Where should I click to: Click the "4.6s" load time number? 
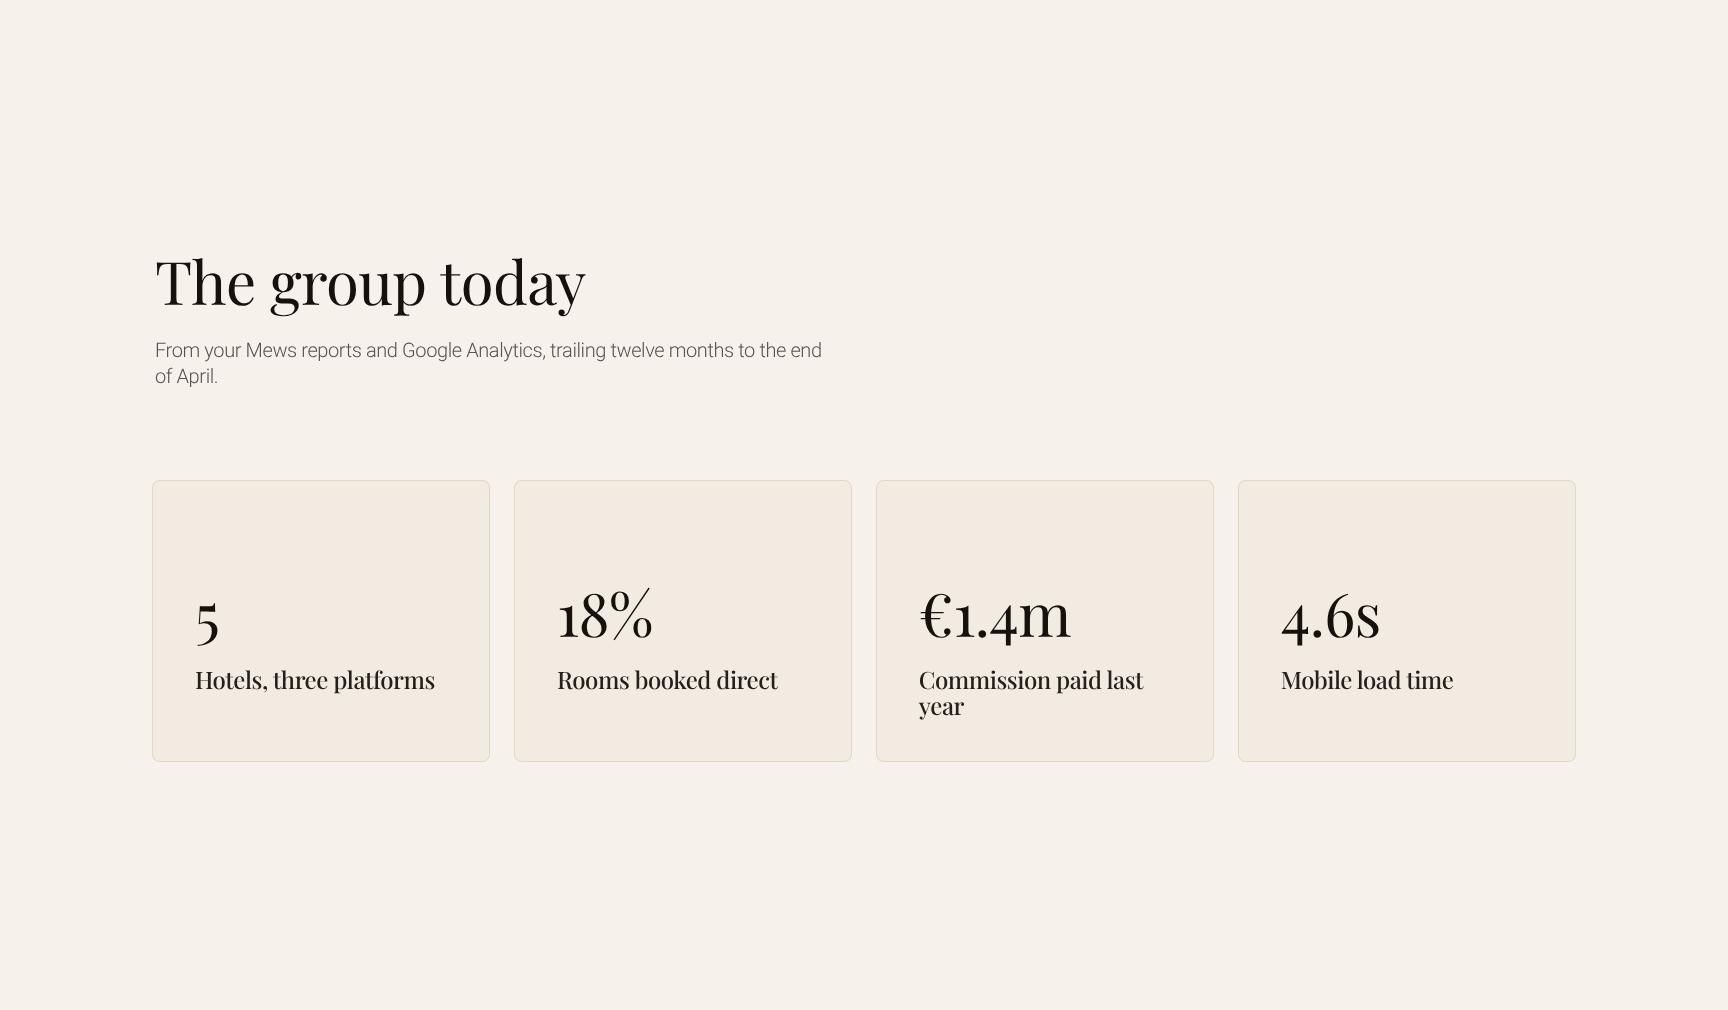[x=1331, y=615]
